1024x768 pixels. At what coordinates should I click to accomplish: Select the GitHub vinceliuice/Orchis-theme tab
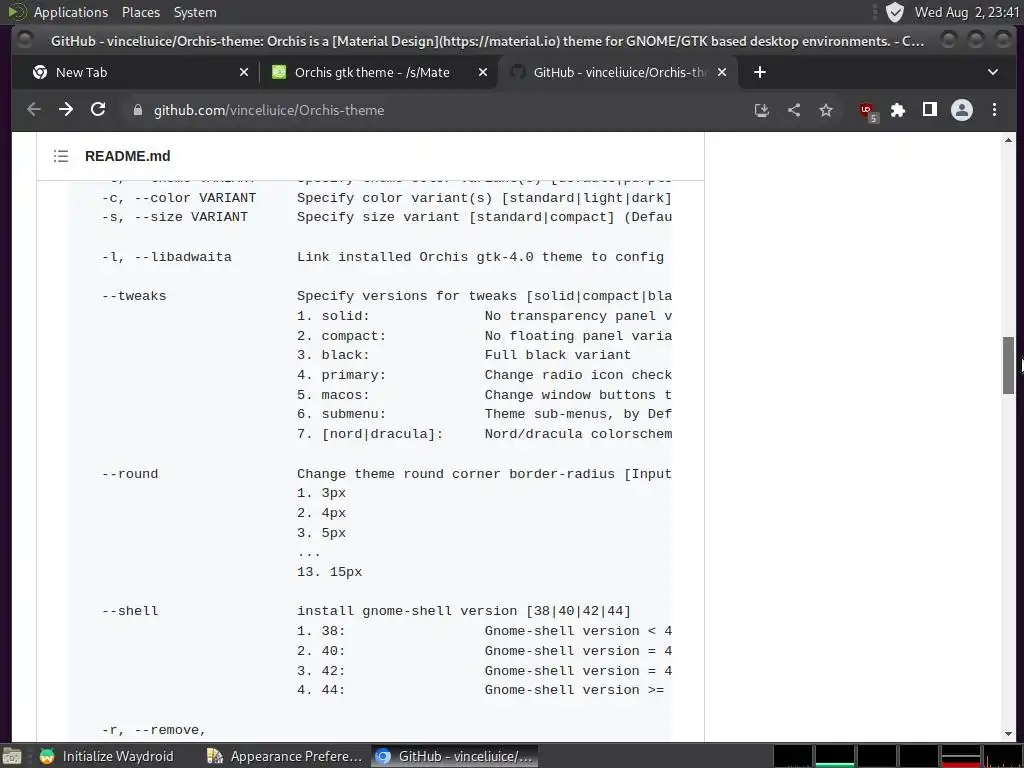tap(618, 72)
